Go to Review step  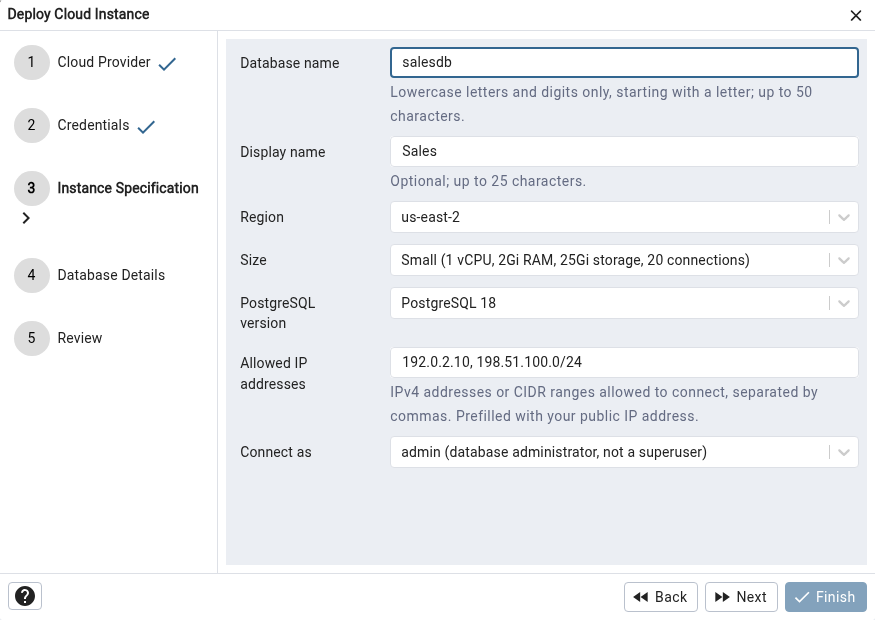point(80,338)
